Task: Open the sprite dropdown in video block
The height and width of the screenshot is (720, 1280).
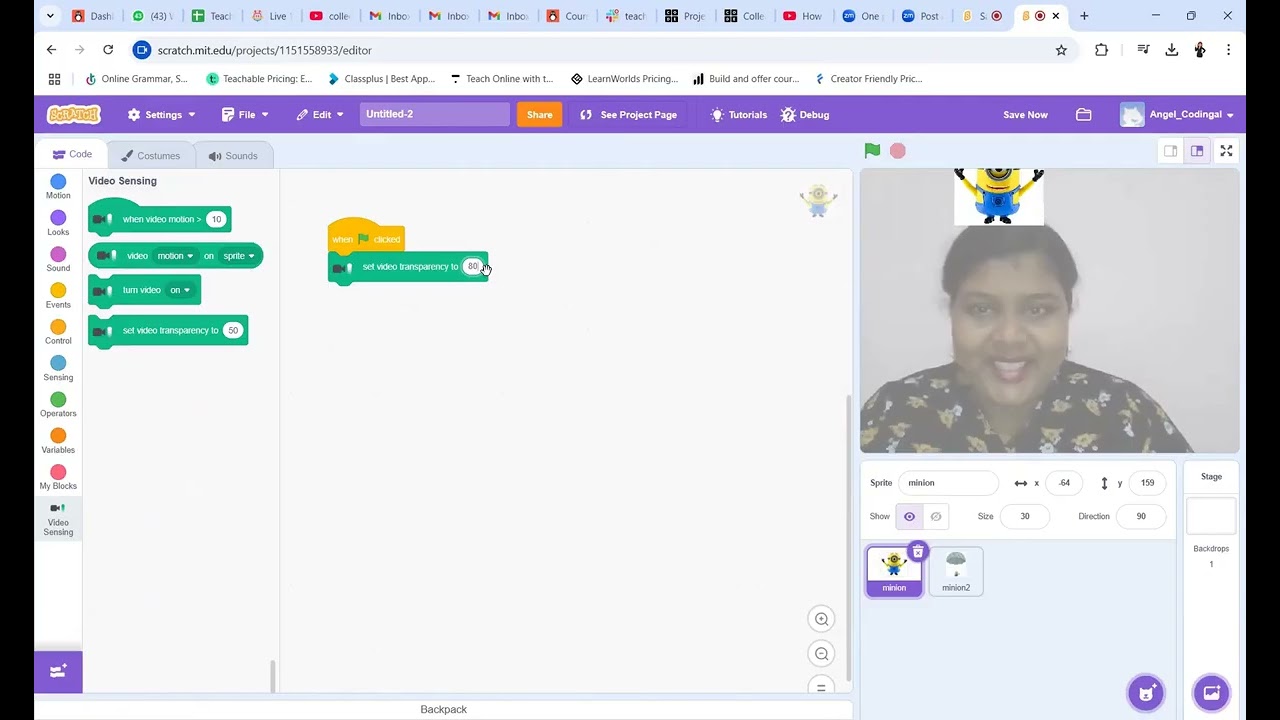Action: coord(238,256)
